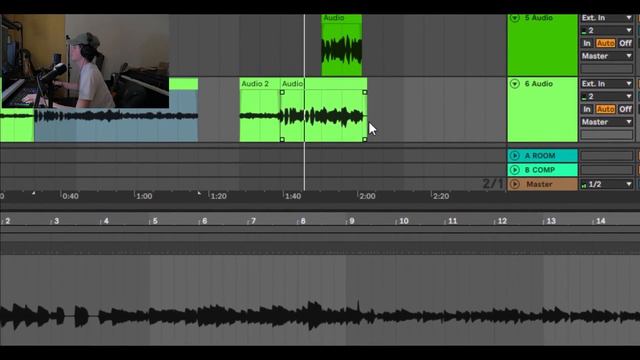Set 5 Audio monitor to Auto
This screenshot has height=360, width=640.
[605, 43]
